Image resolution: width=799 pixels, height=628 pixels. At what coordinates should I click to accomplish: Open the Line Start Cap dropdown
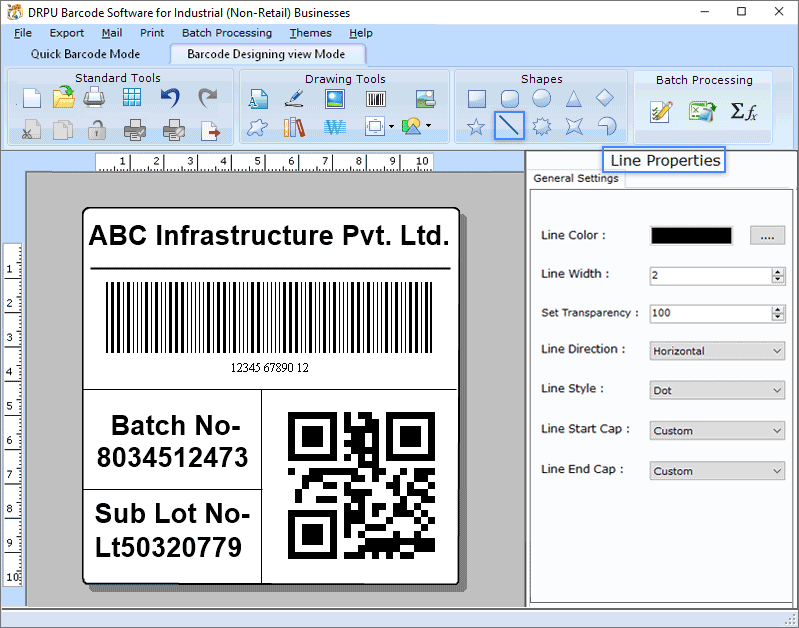pos(717,431)
